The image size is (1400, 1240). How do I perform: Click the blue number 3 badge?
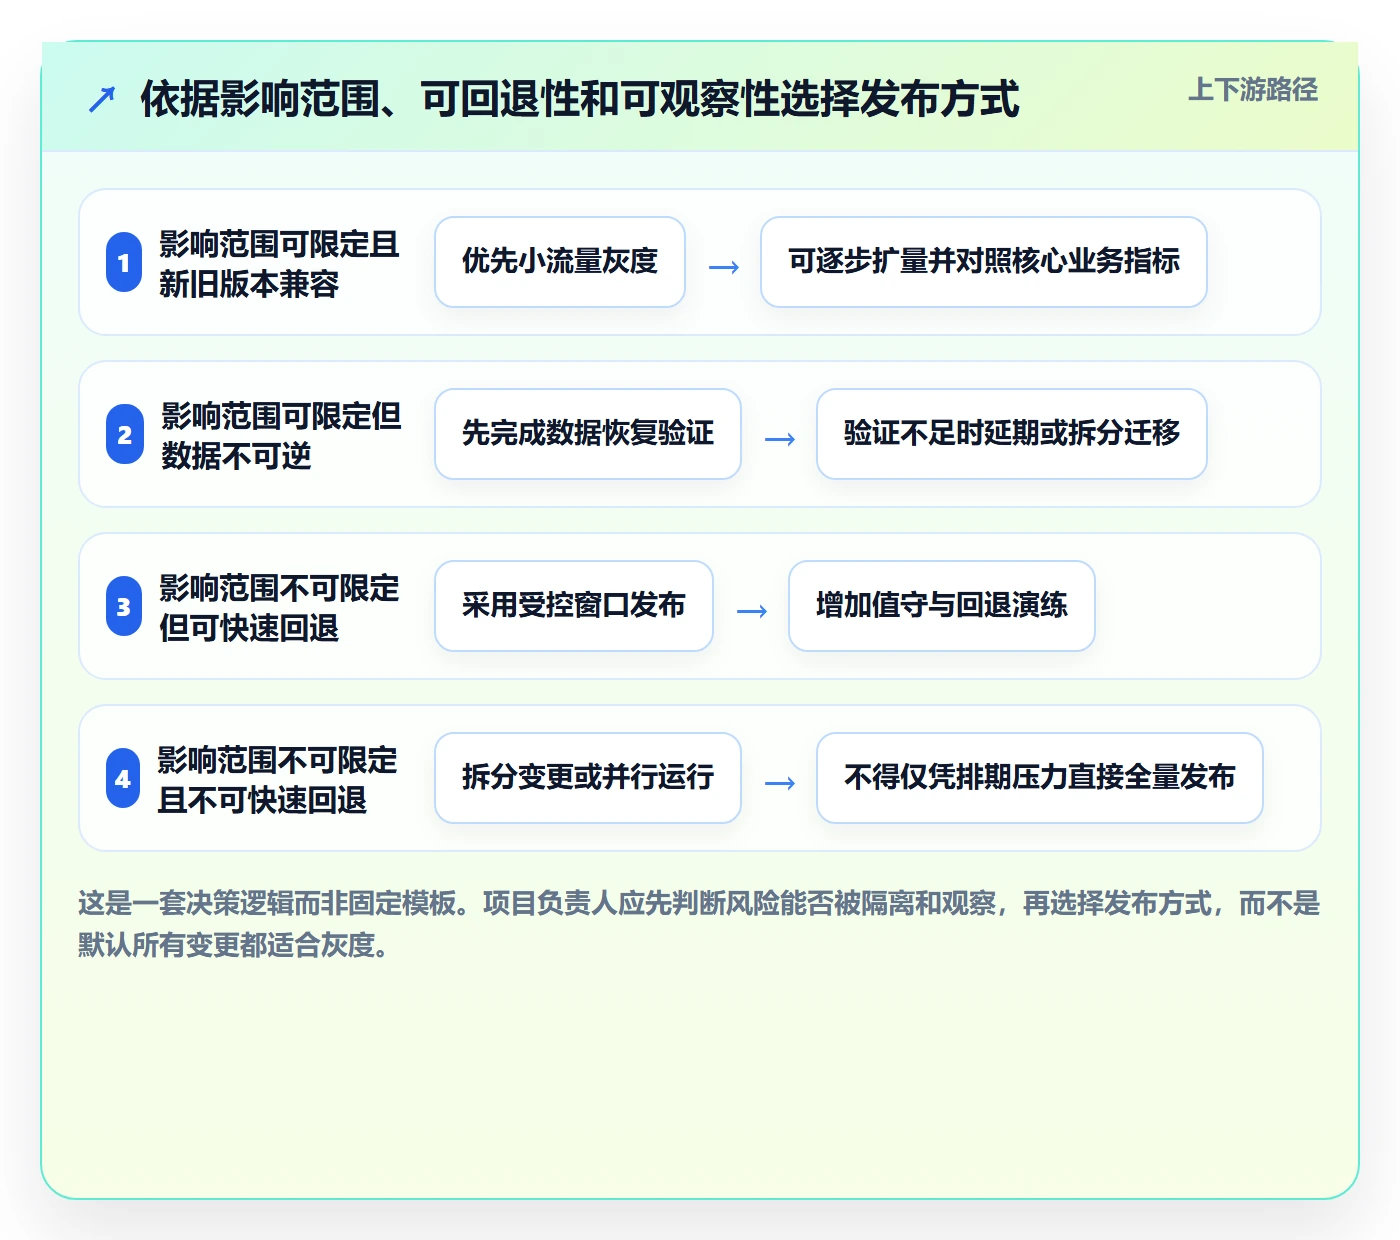pos(124,606)
